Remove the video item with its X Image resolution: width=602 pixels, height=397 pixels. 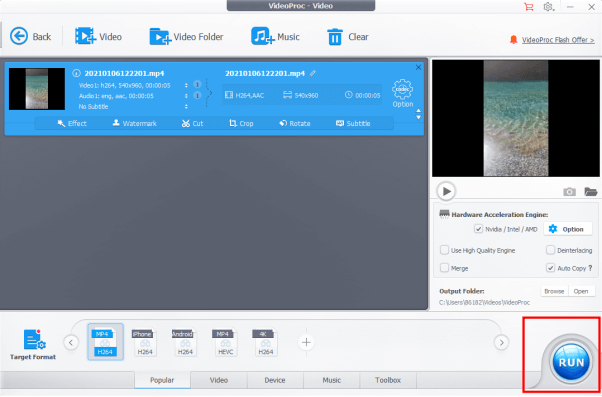coord(418,68)
